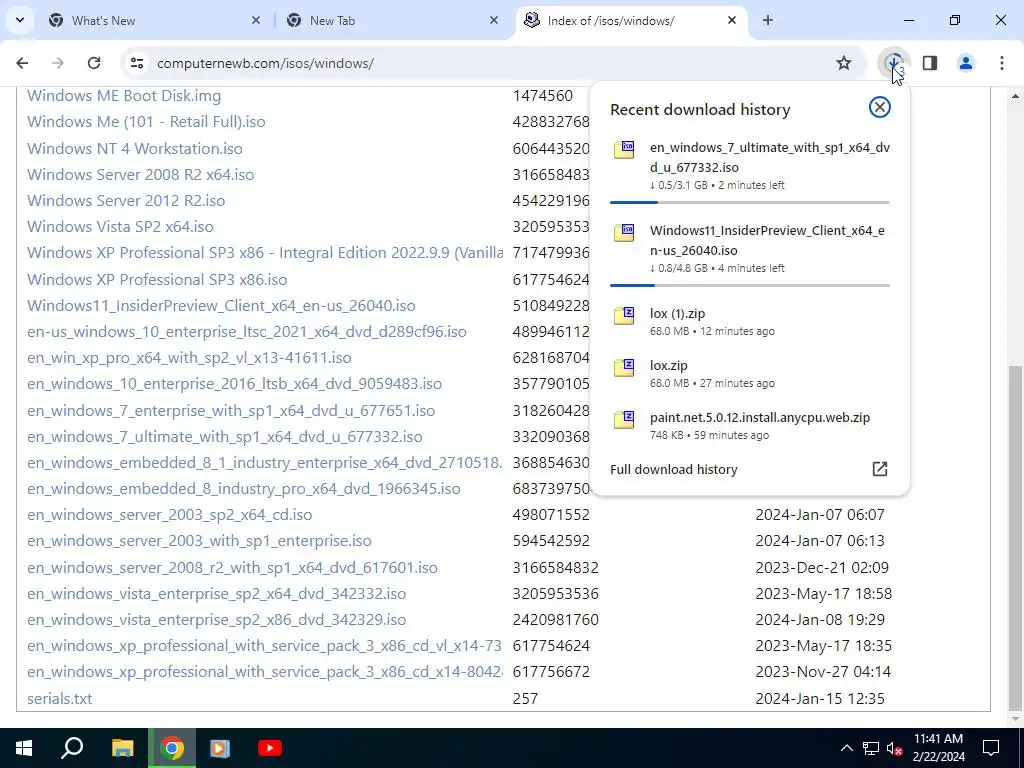This screenshot has height=768, width=1024.
Task: Open lox (1).zip from download history
Action: click(677, 313)
